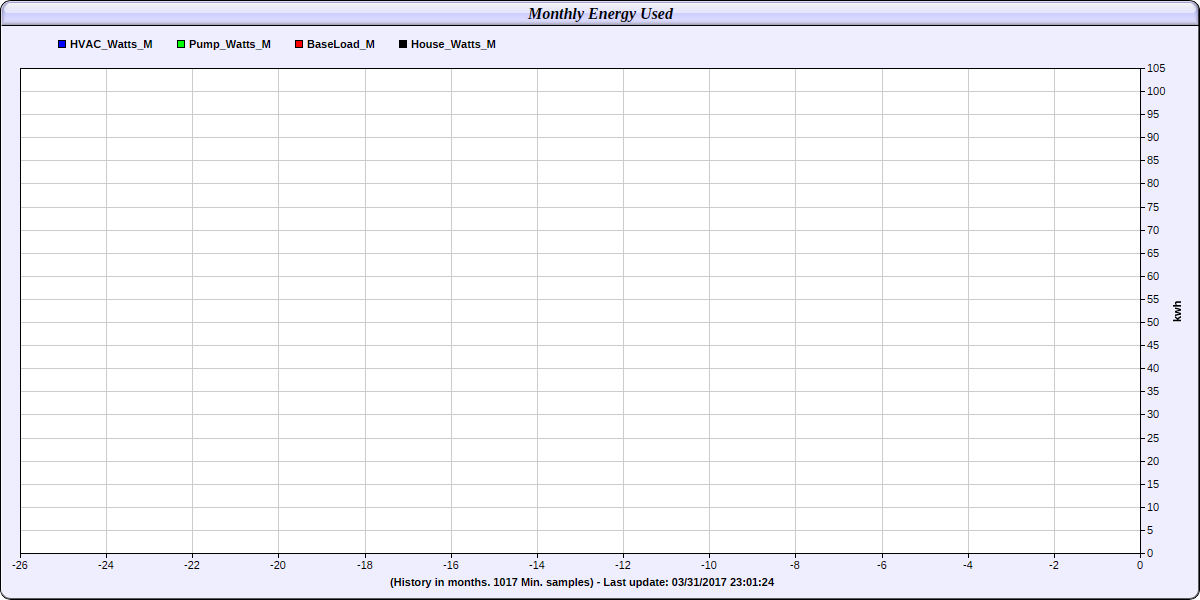Click the red BaseLoad_M legend swatch
Viewport: 1200px width, 600px height.
[x=299, y=45]
